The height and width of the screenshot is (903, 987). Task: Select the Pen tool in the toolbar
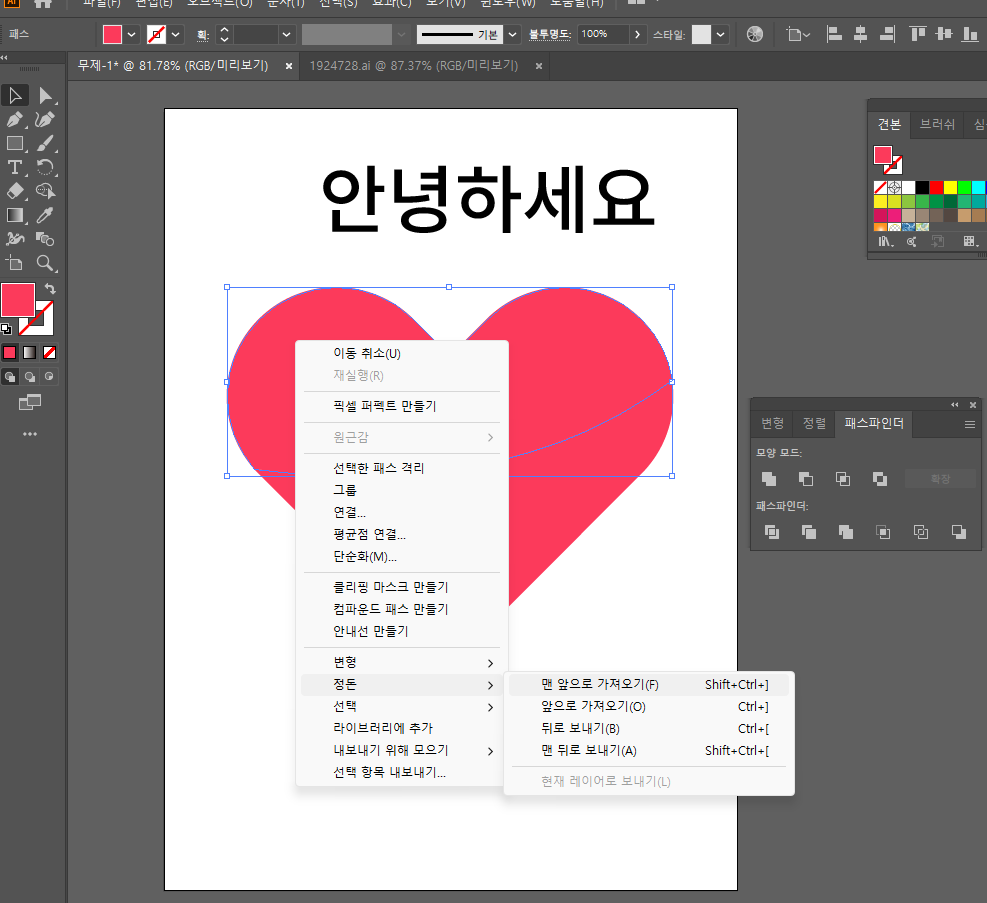14,119
